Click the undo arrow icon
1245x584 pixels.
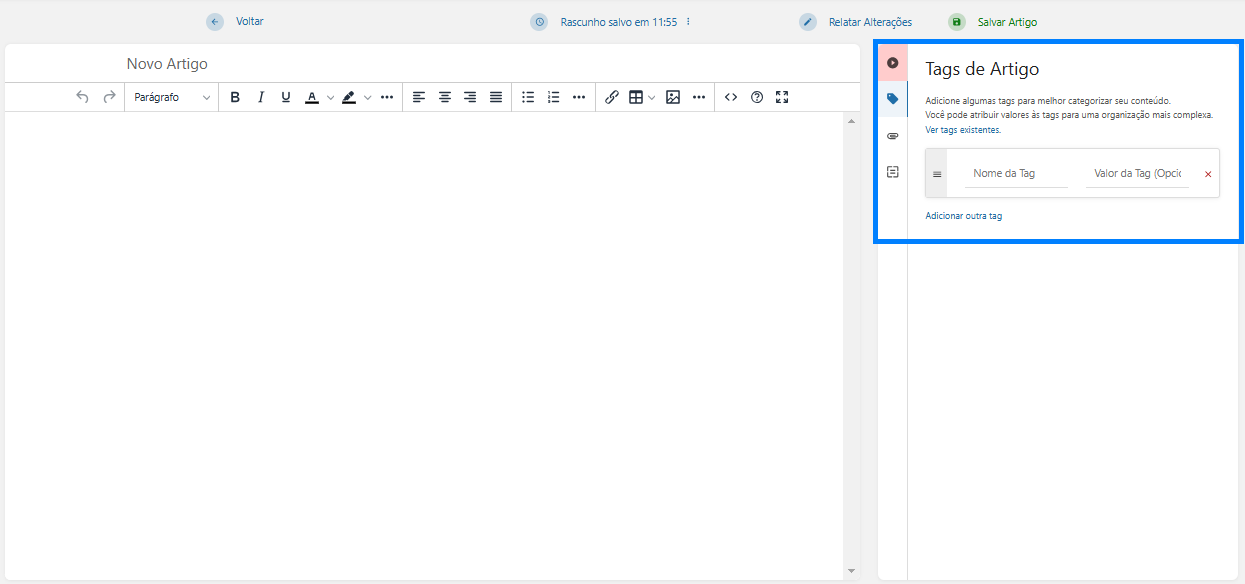click(82, 97)
